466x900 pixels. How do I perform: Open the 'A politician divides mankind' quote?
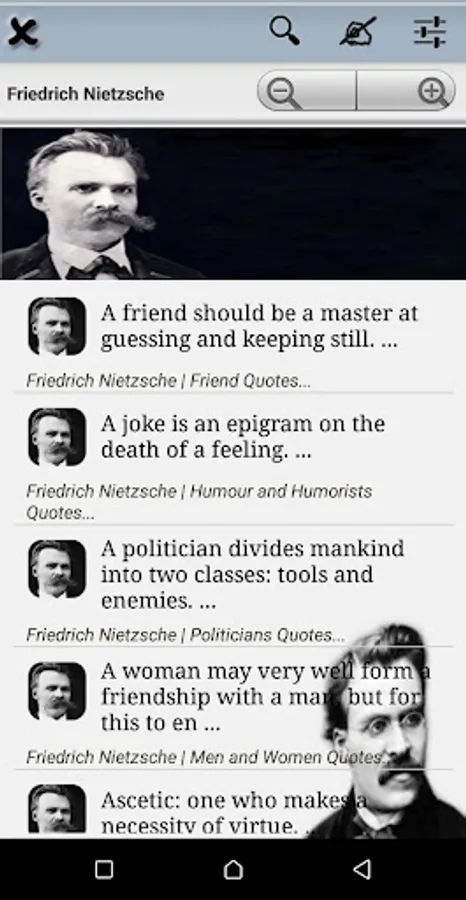253,575
